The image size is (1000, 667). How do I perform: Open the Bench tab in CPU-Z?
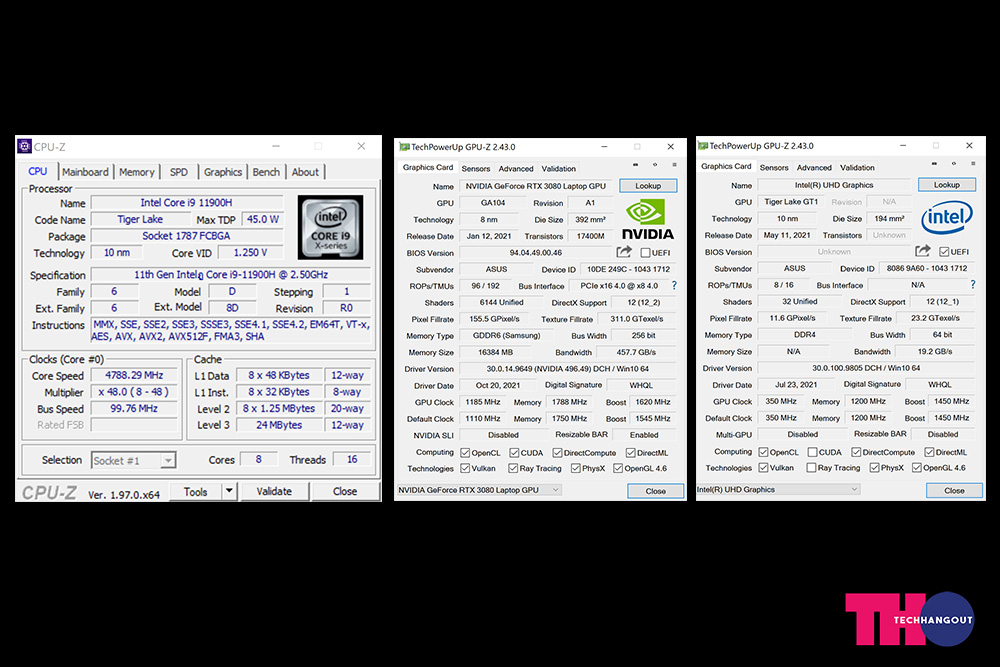pyautogui.click(x=266, y=172)
